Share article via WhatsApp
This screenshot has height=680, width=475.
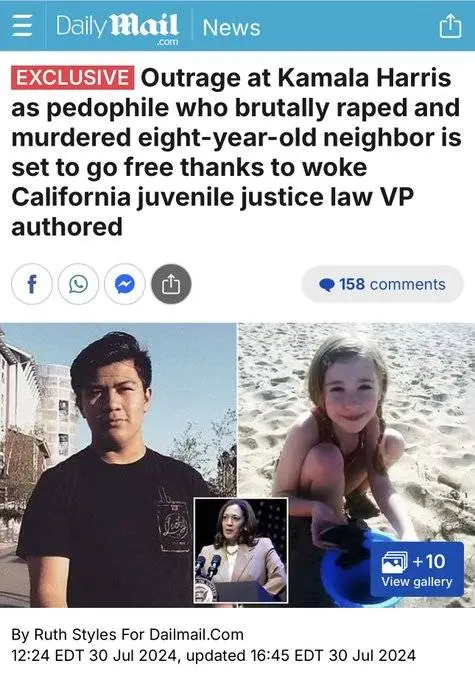coord(78,284)
